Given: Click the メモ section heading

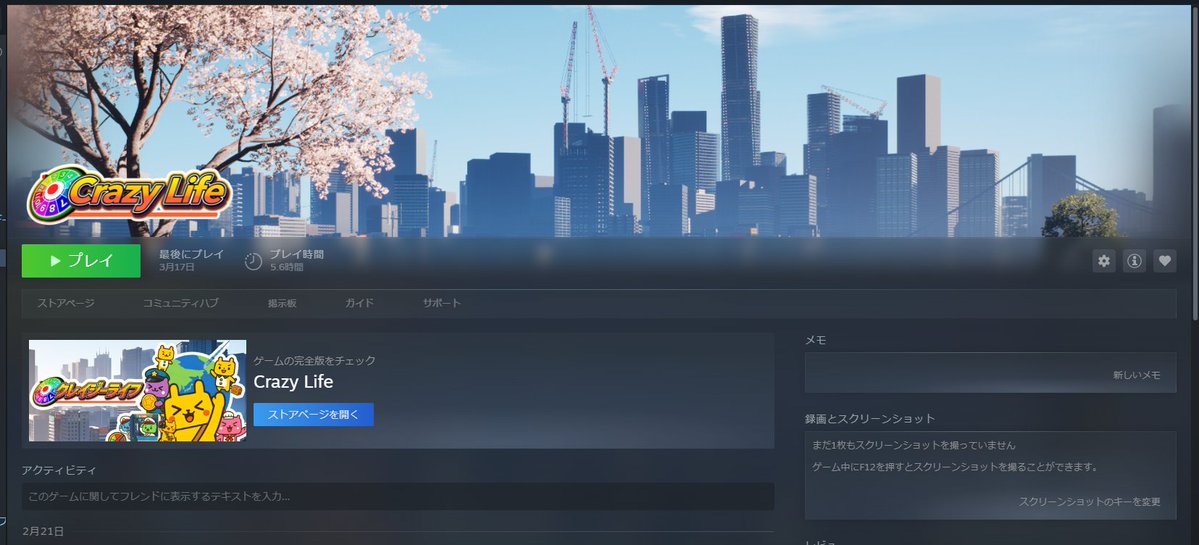Looking at the screenshot, I should pos(815,340).
